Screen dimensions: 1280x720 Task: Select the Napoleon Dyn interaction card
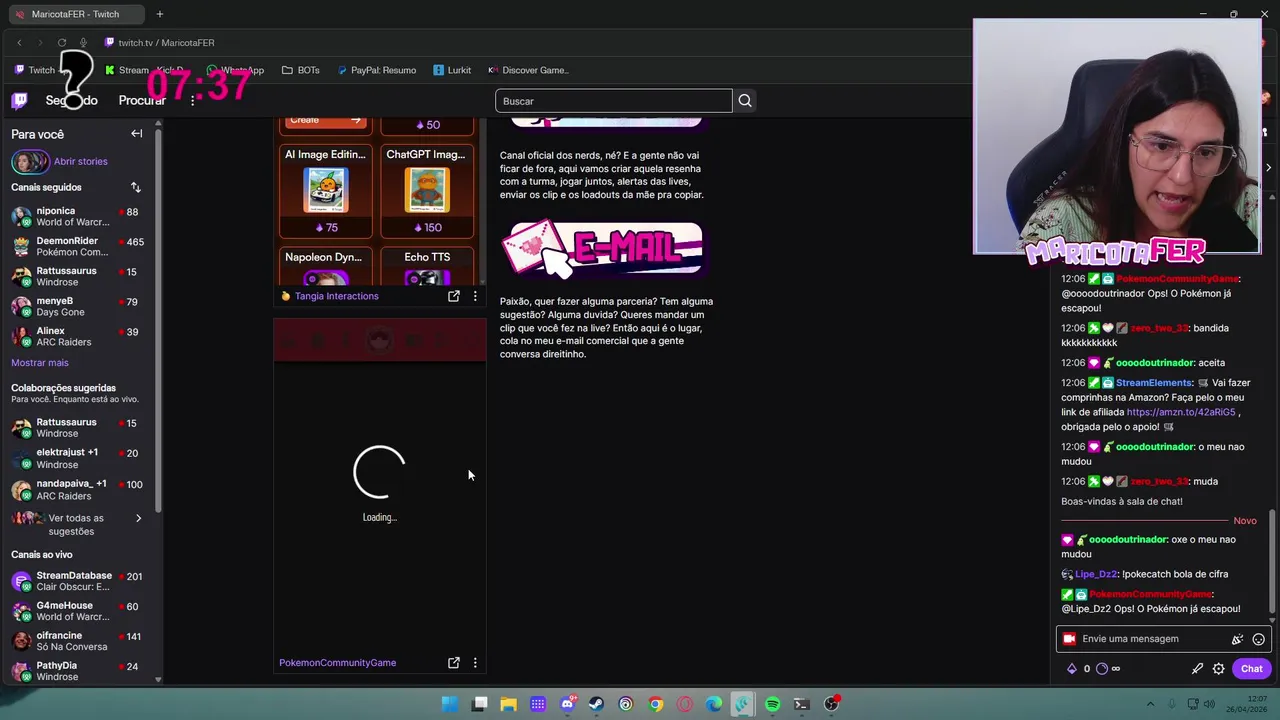click(325, 266)
